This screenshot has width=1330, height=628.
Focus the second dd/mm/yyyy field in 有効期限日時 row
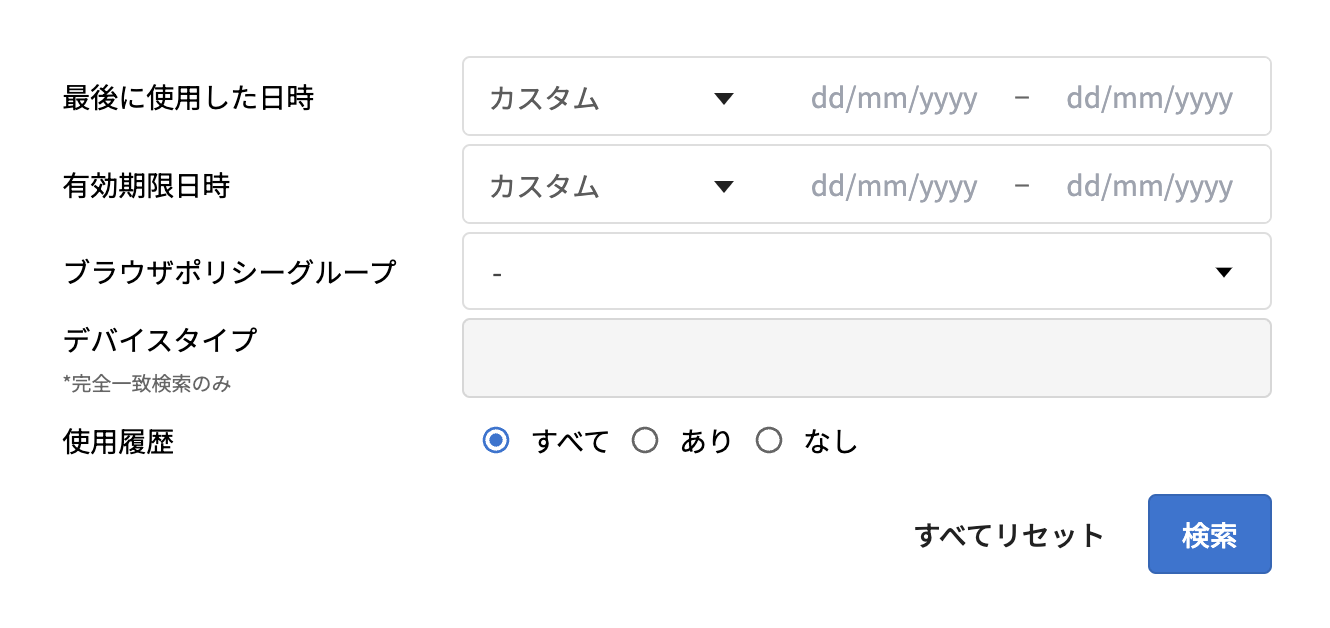click(x=1149, y=185)
